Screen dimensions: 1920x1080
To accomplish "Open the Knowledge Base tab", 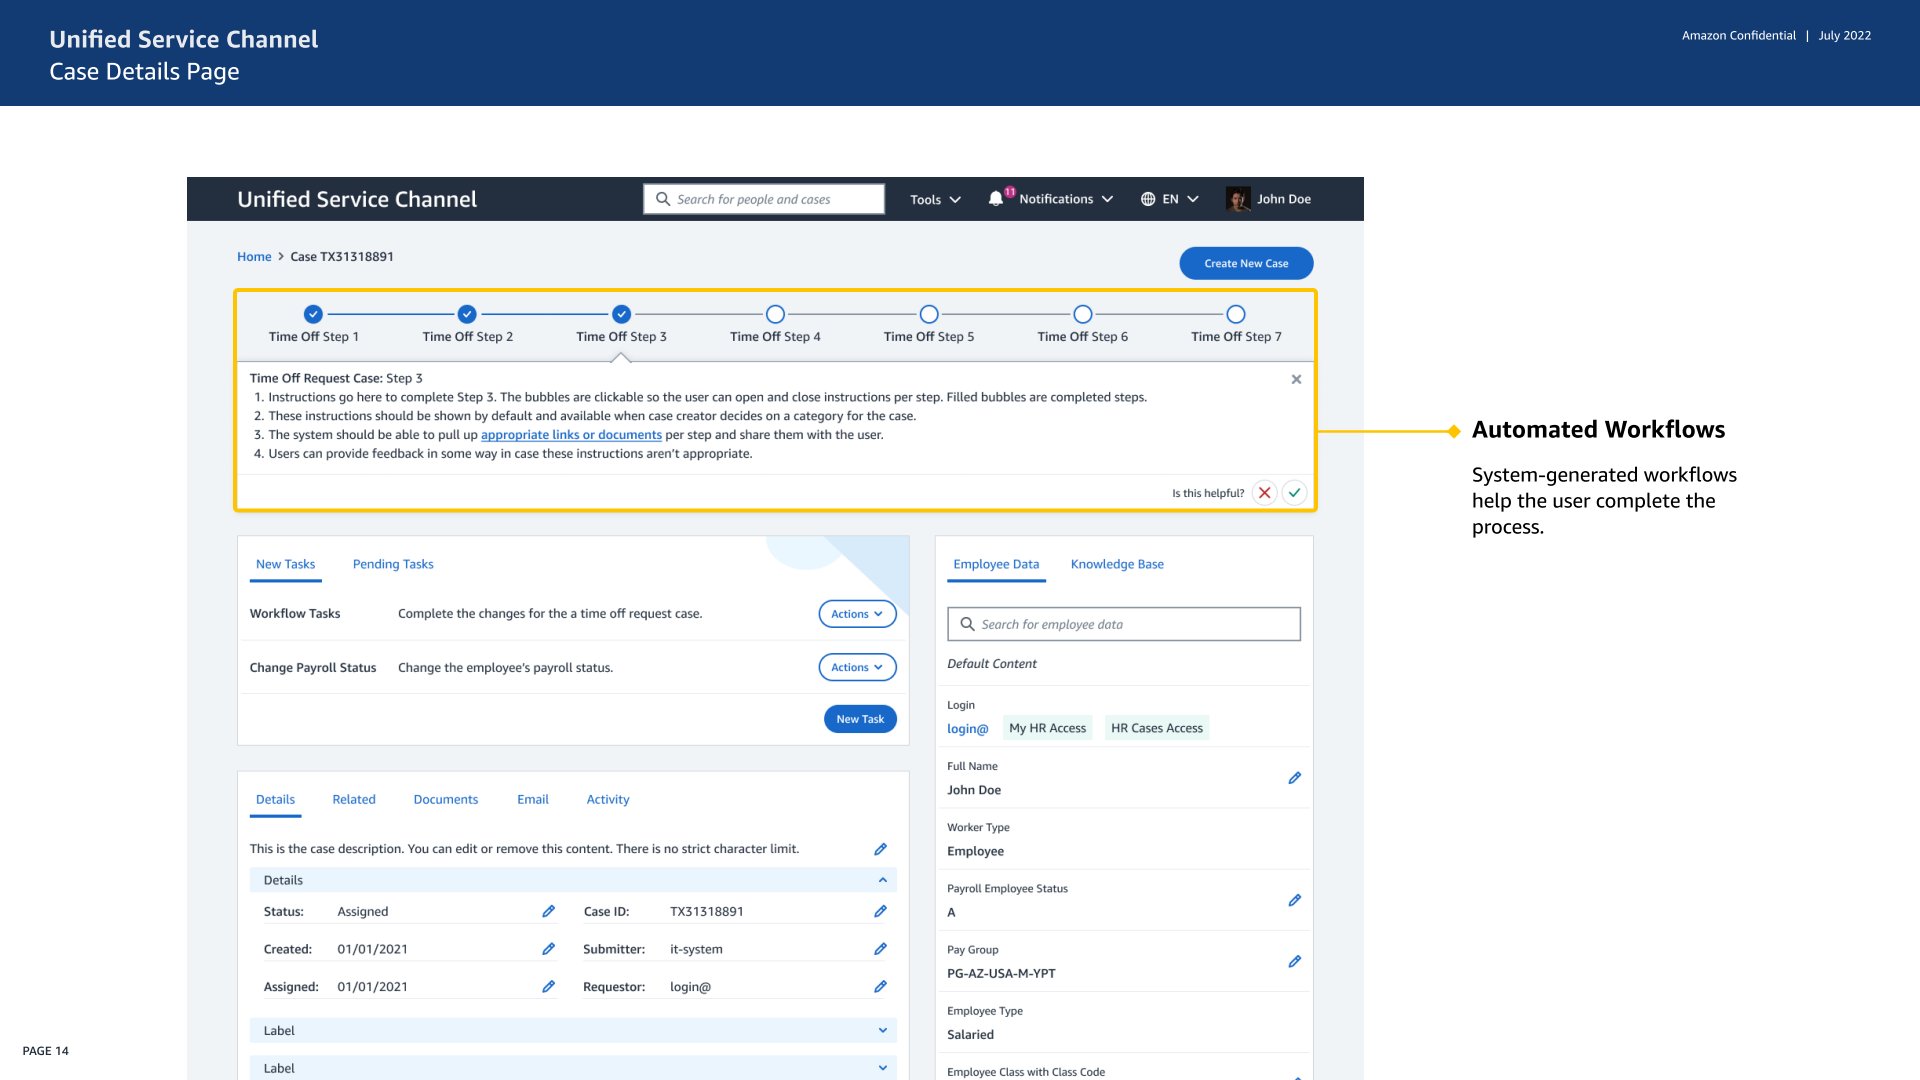I will pyautogui.click(x=1117, y=564).
